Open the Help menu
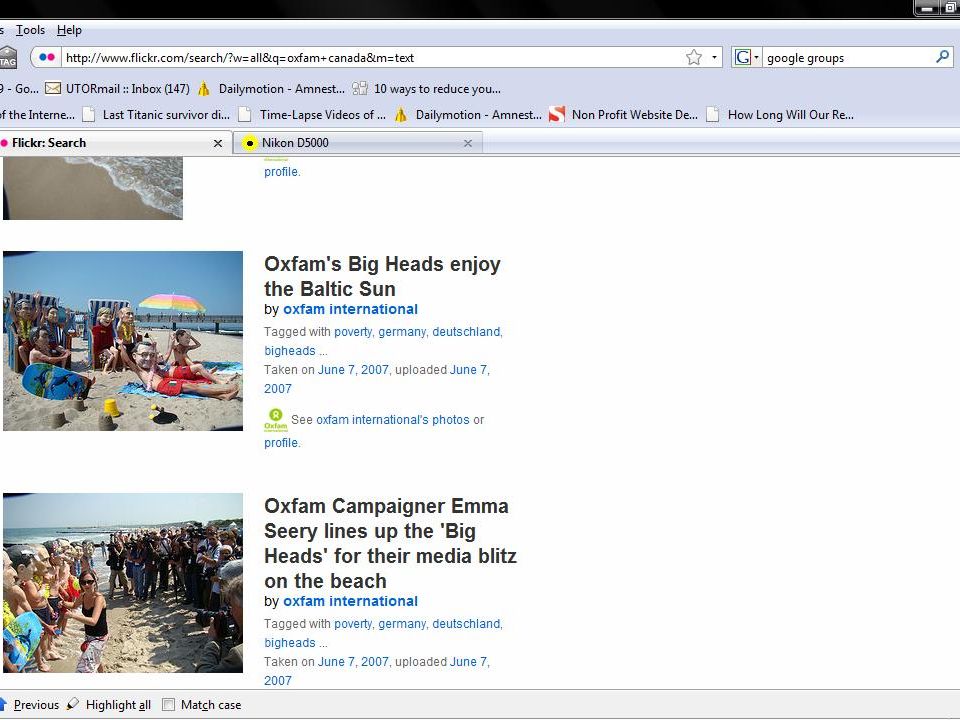Screen dimensions: 960x720 point(69,30)
